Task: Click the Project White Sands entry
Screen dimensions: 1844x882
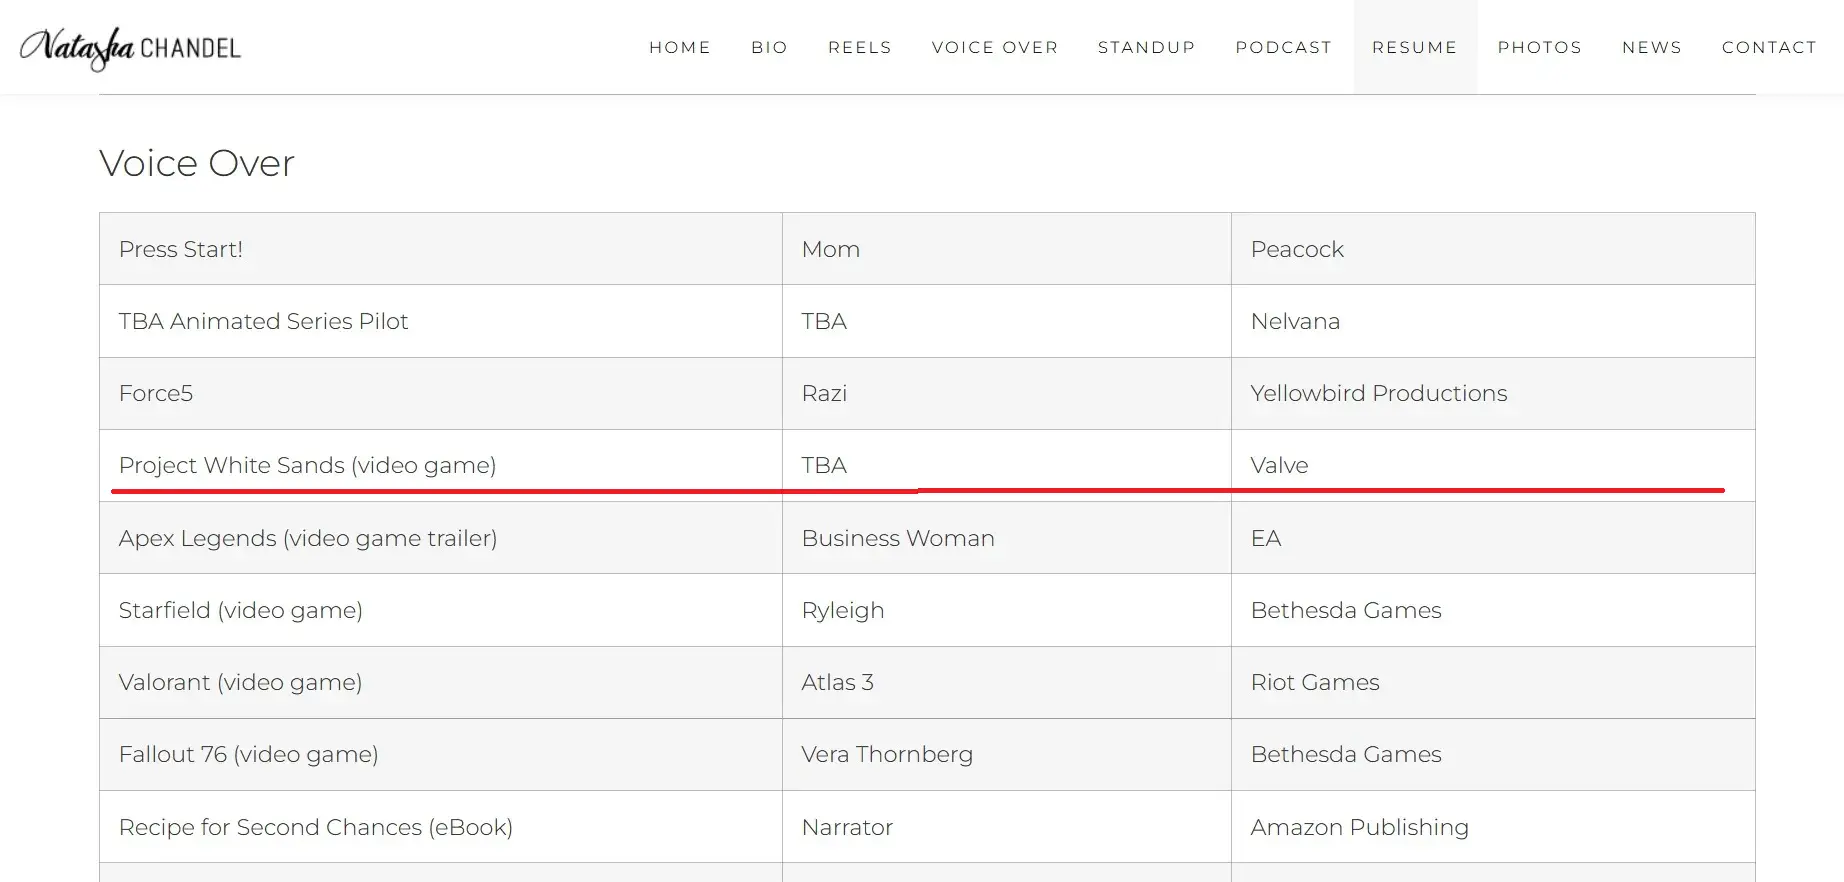Action: (x=307, y=465)
